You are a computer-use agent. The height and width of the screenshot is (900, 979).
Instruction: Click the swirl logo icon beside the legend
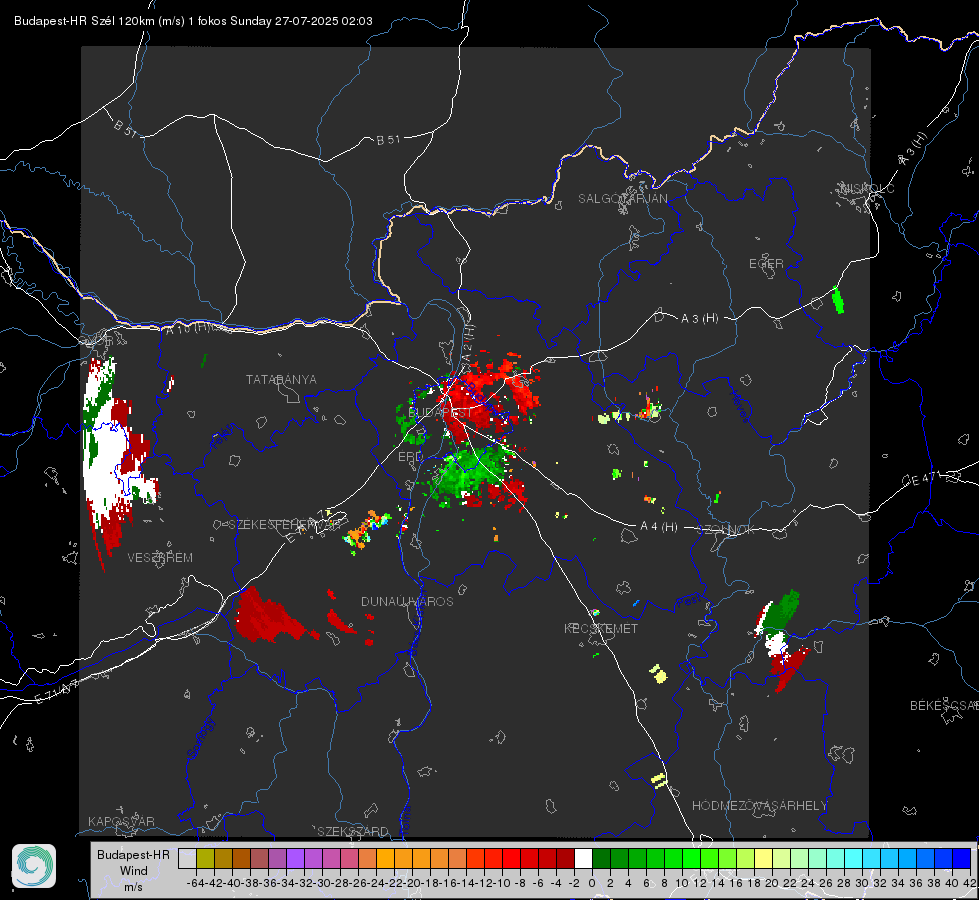click(34, 866)
